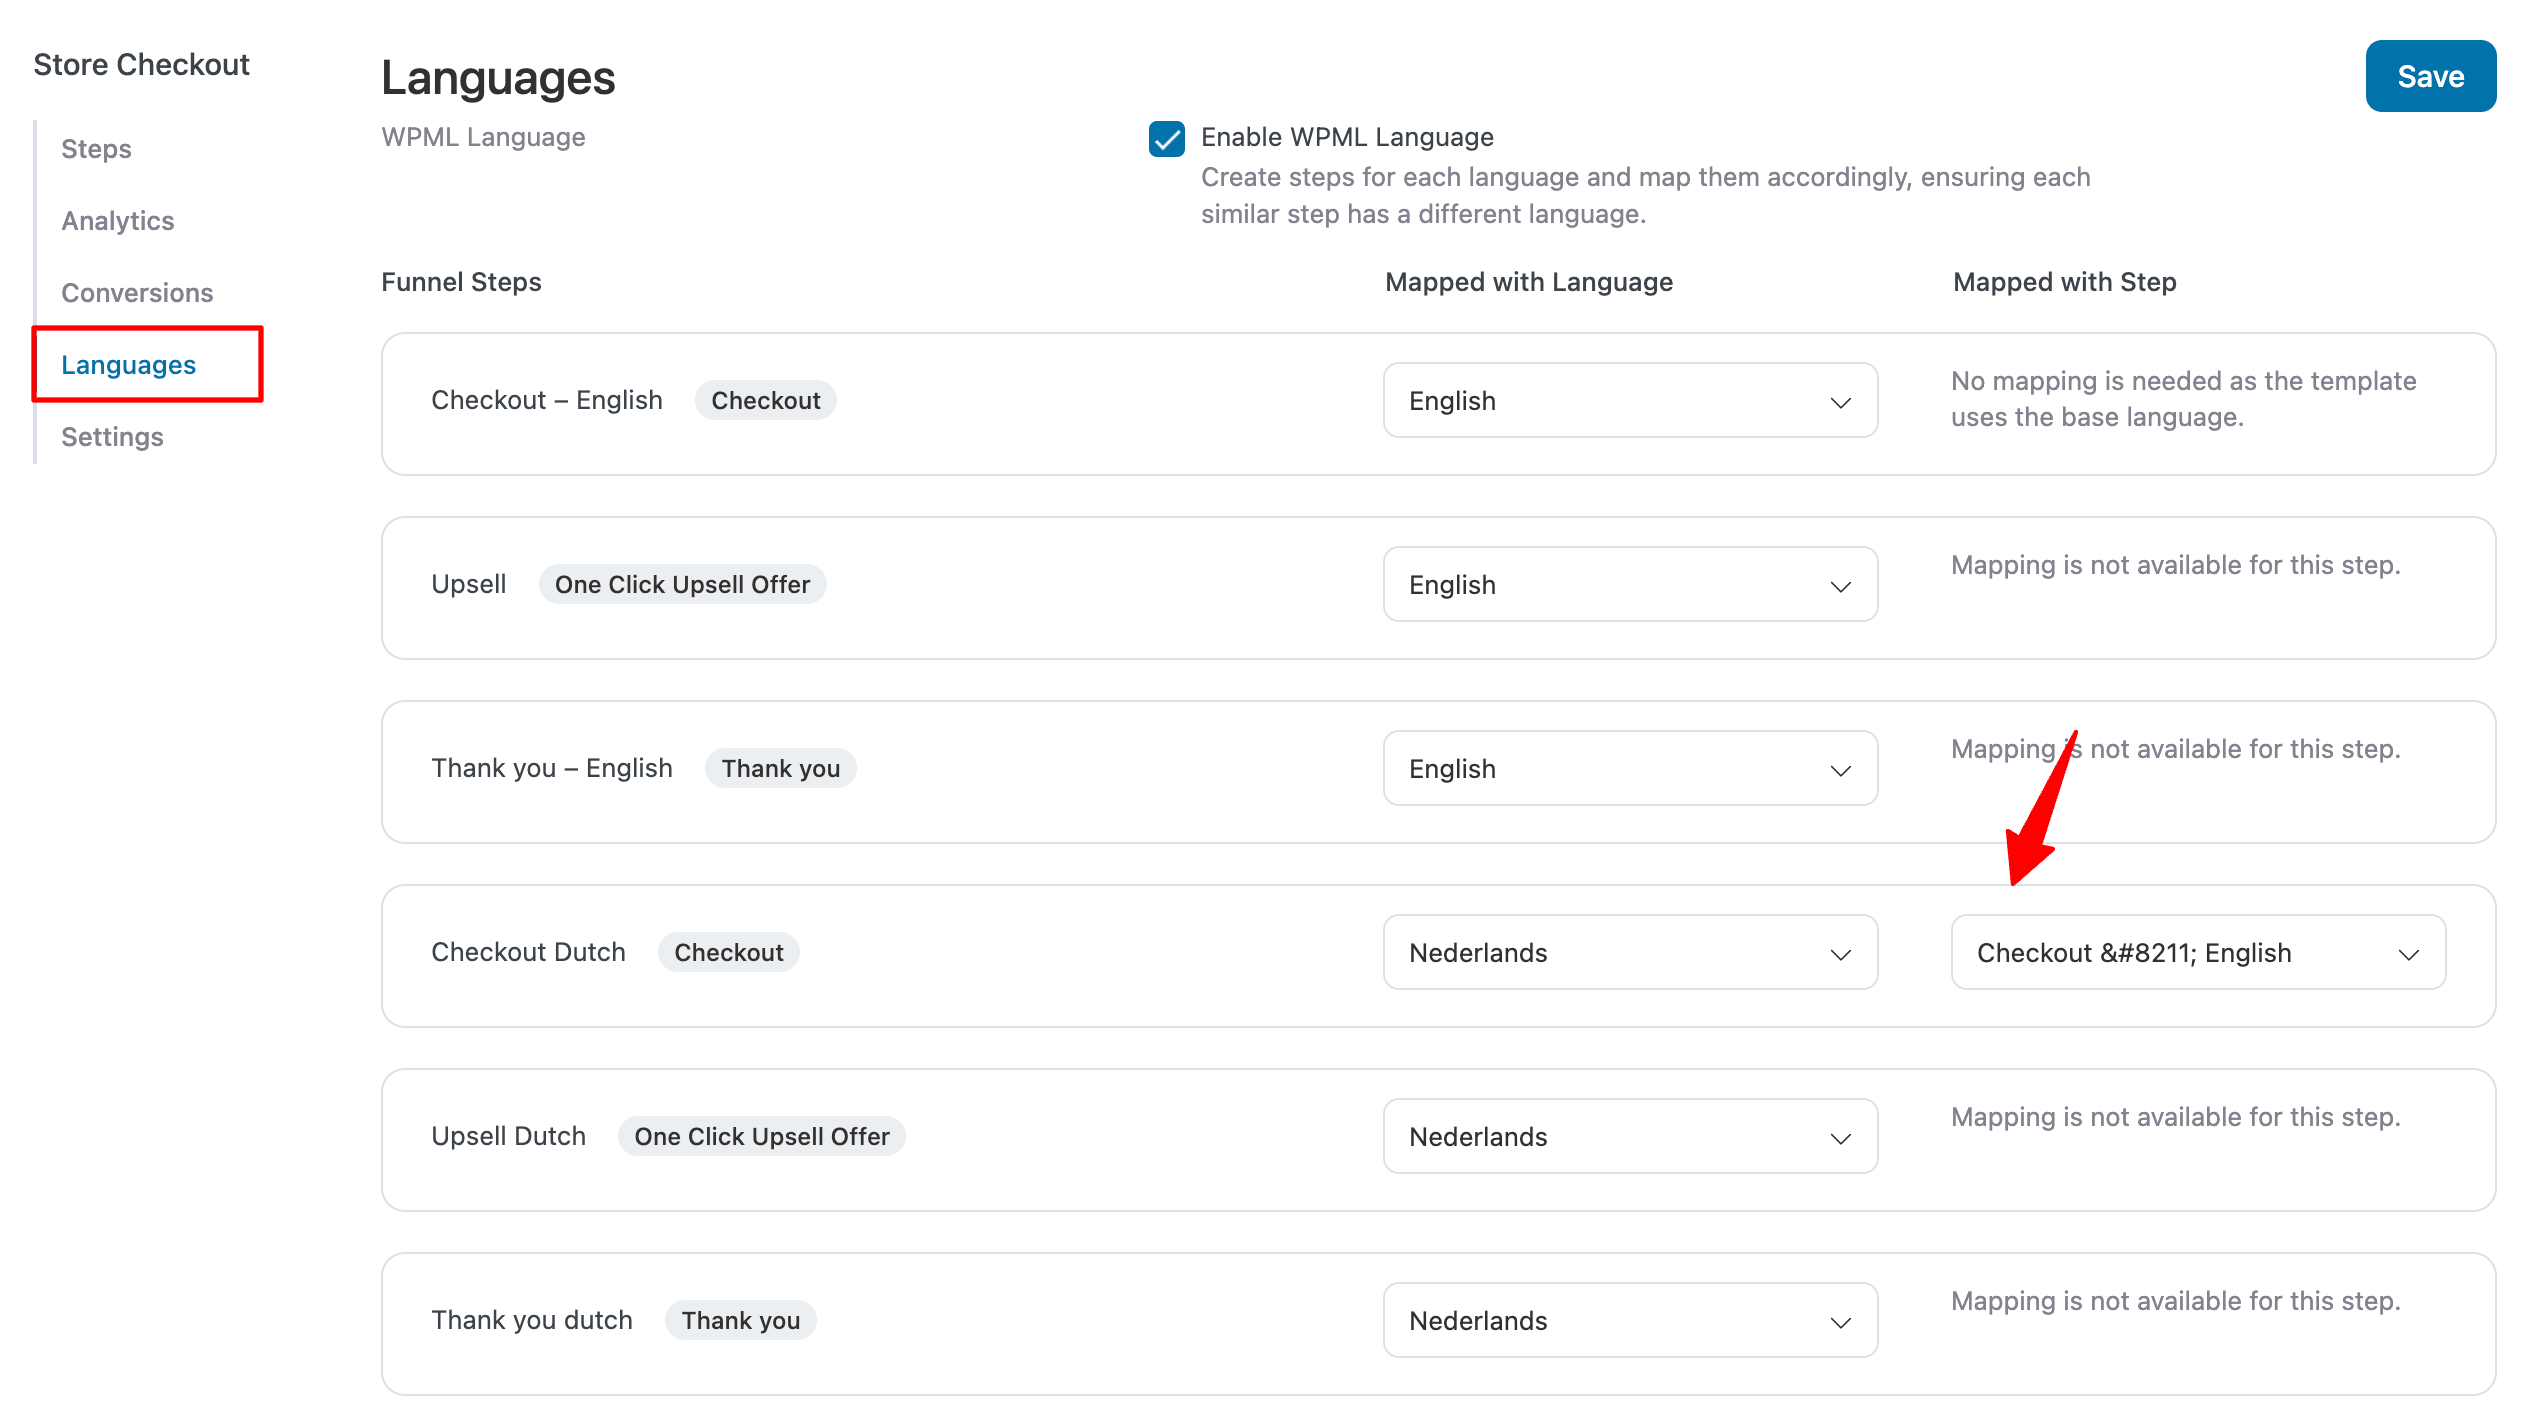Go to the Analytics sidebar section
2537x1402 pixels.
click(x=117, y=220)
